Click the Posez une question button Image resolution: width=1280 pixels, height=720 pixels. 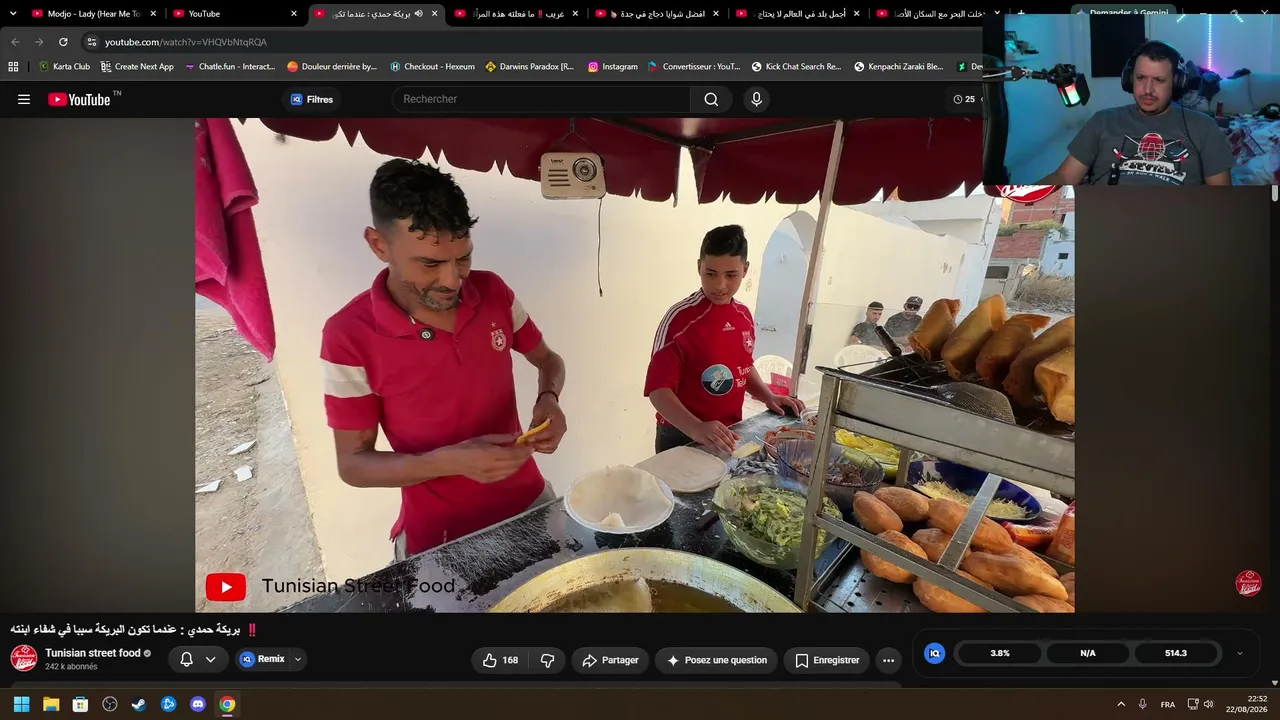point(716,660)
